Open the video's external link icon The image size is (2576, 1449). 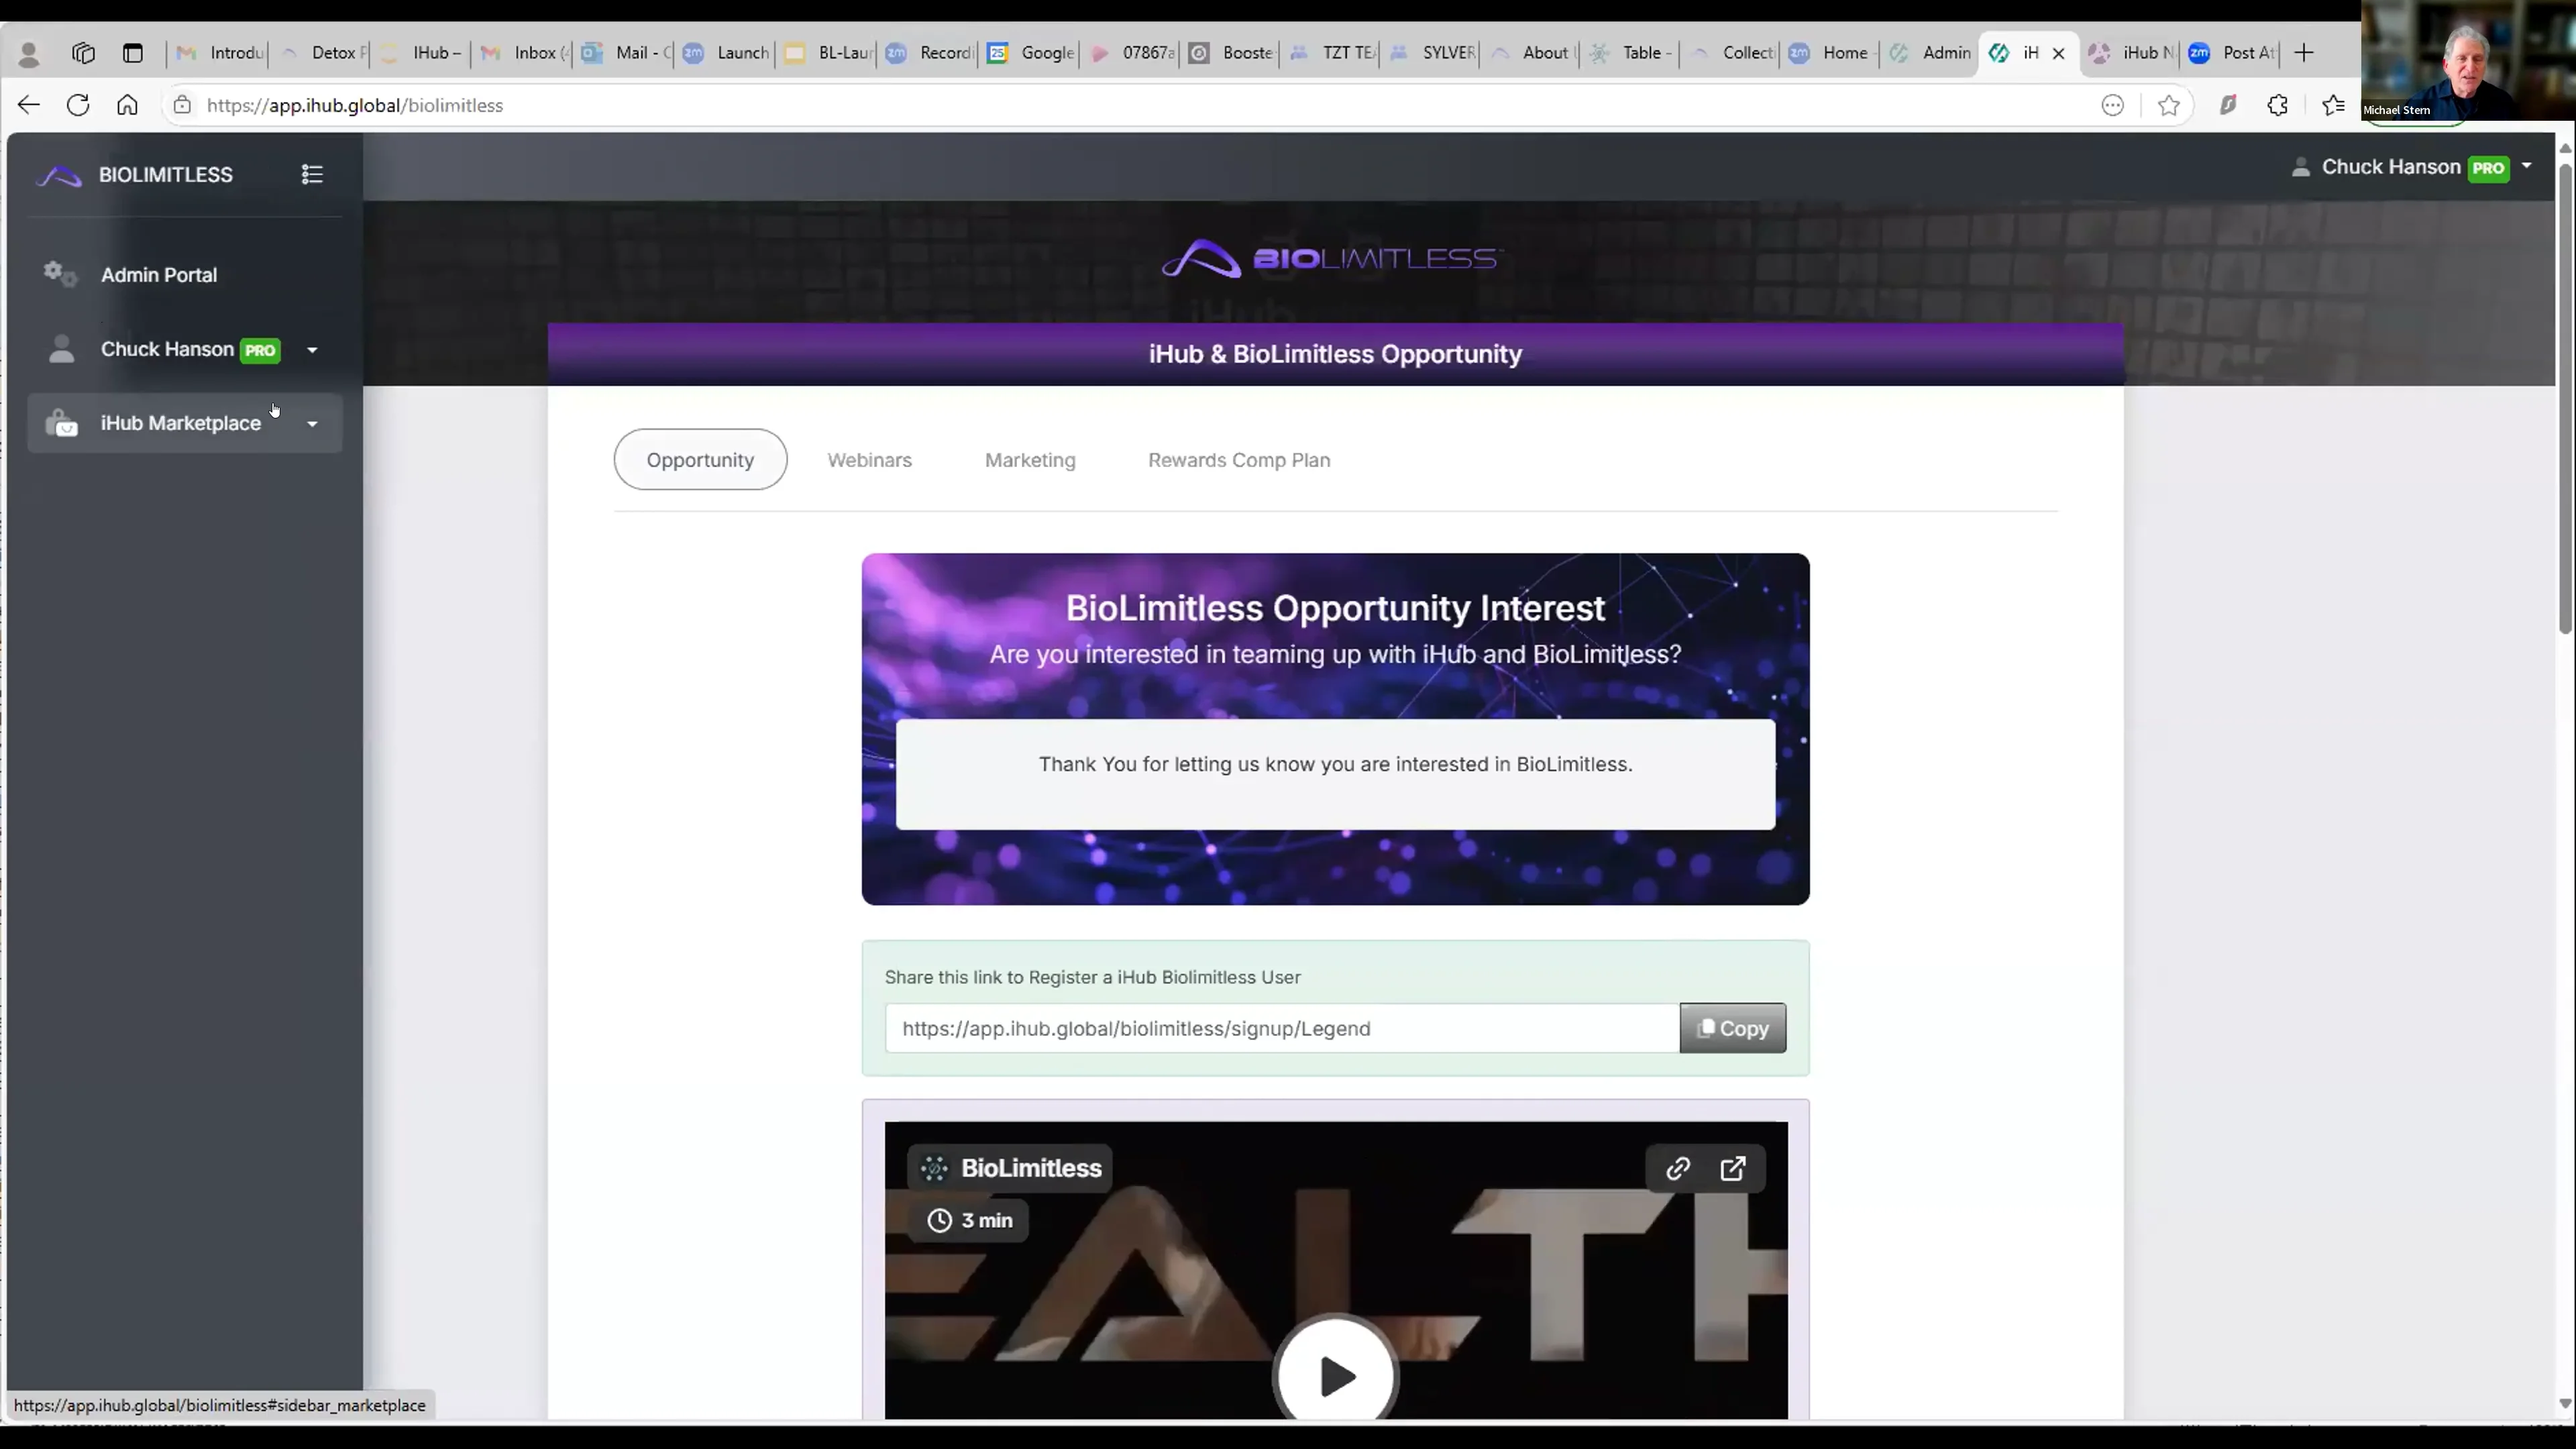coord(1734,1168)
